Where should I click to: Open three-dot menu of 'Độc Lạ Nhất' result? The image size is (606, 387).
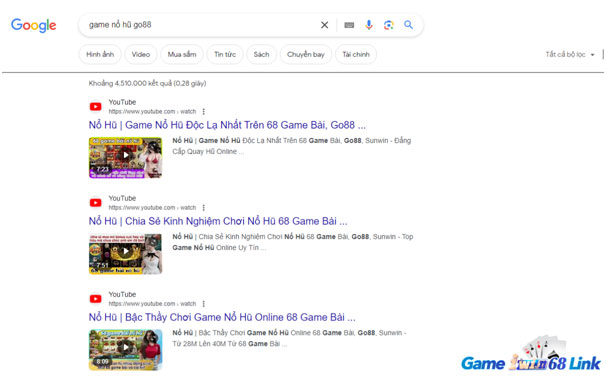coord(204,112)
